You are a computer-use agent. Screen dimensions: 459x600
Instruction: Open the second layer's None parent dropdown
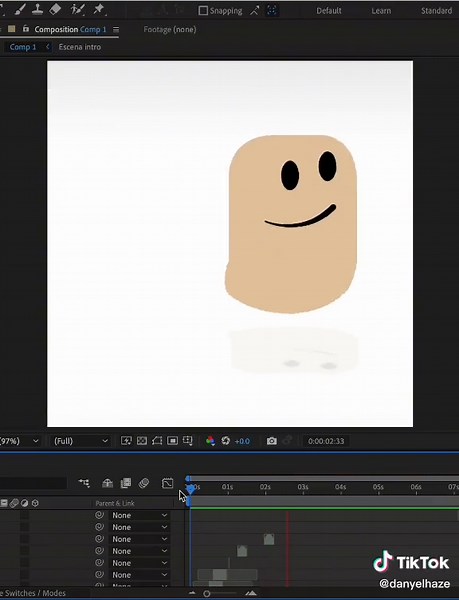139,527
